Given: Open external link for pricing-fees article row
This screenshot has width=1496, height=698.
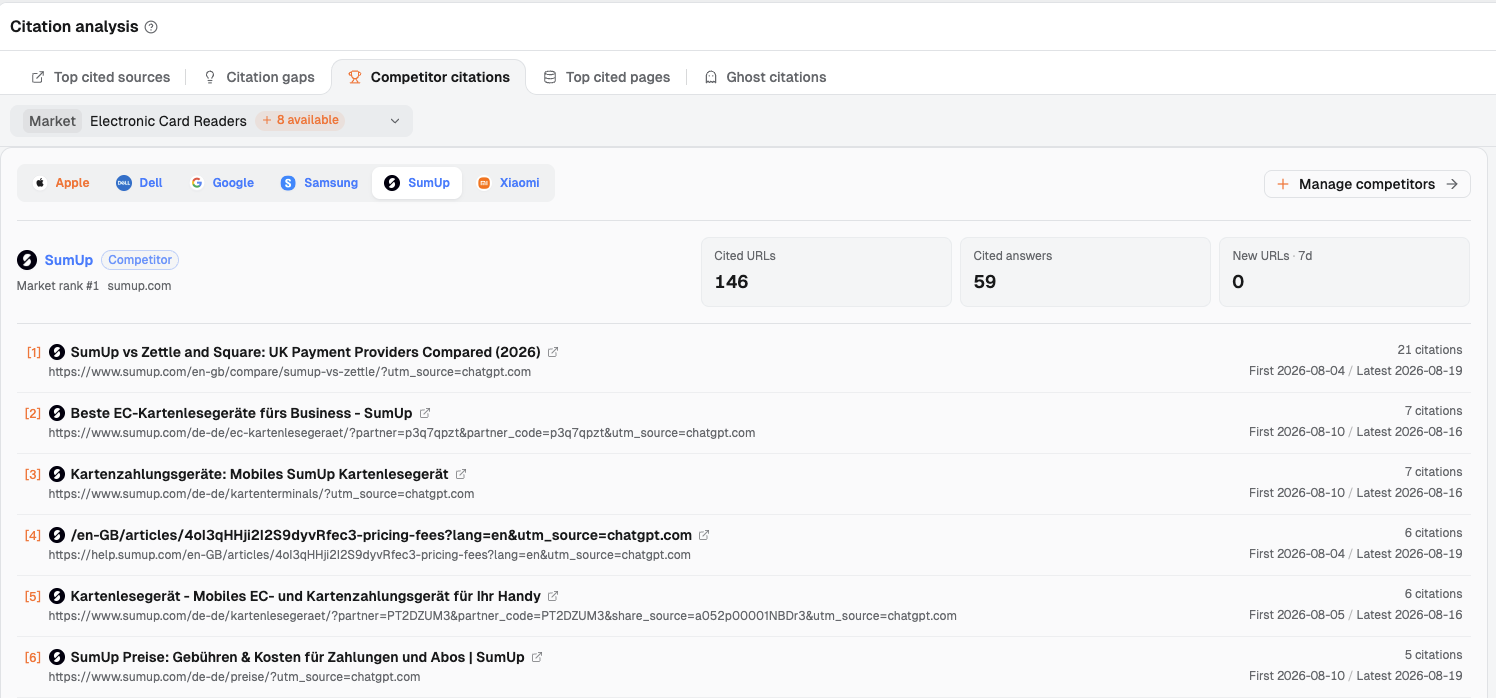Looking at the screenshot, I should click(x=704, y=535).
